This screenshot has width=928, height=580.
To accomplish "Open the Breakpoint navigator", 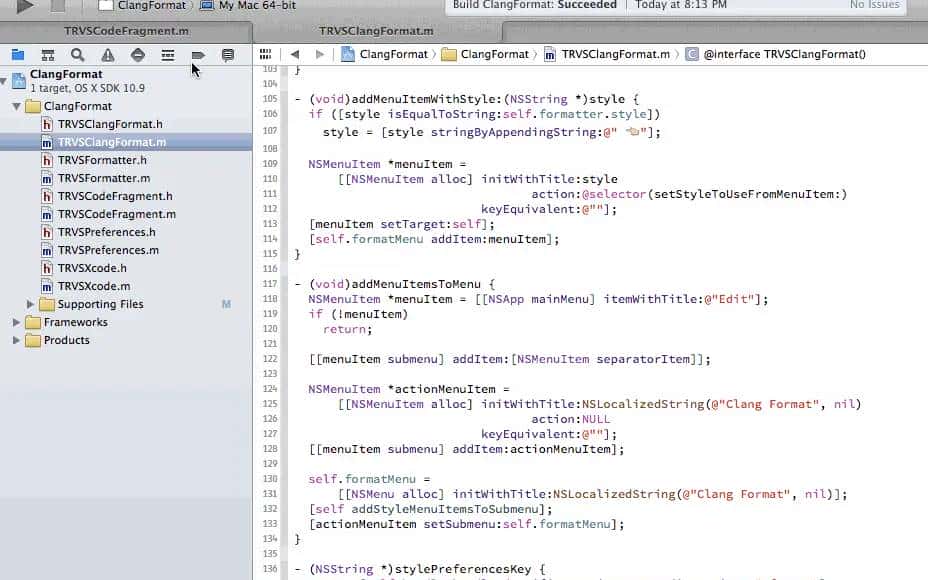I will pyautogui.click(x=198, y=55).
